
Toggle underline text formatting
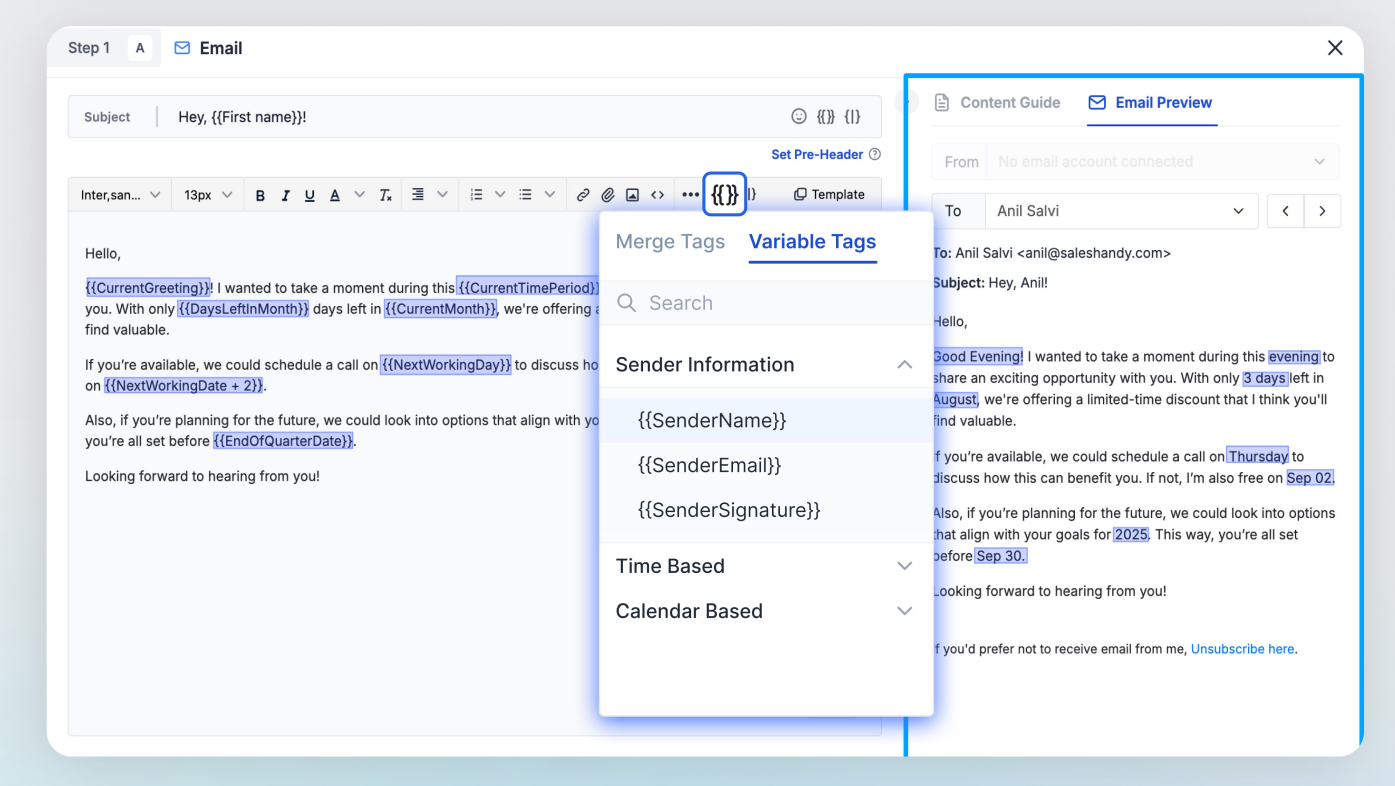(x=310, y=195)
